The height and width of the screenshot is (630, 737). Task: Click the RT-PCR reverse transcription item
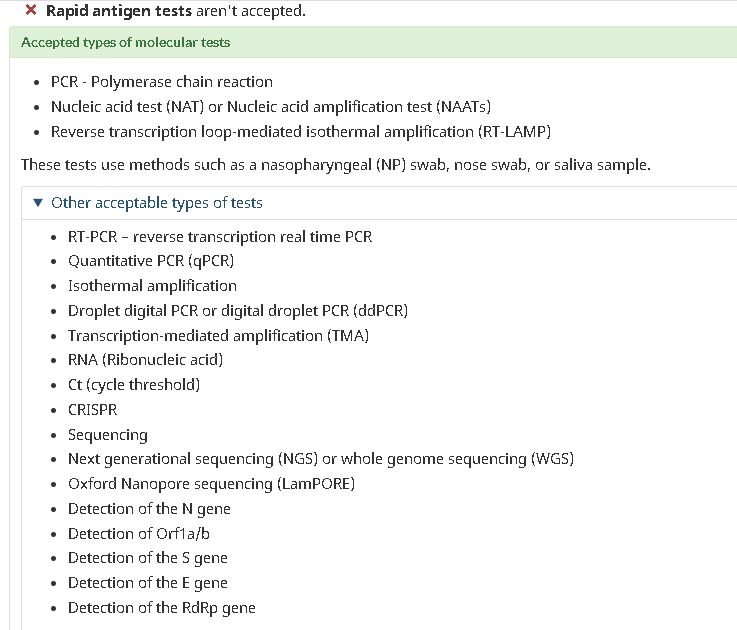point(220,236)
